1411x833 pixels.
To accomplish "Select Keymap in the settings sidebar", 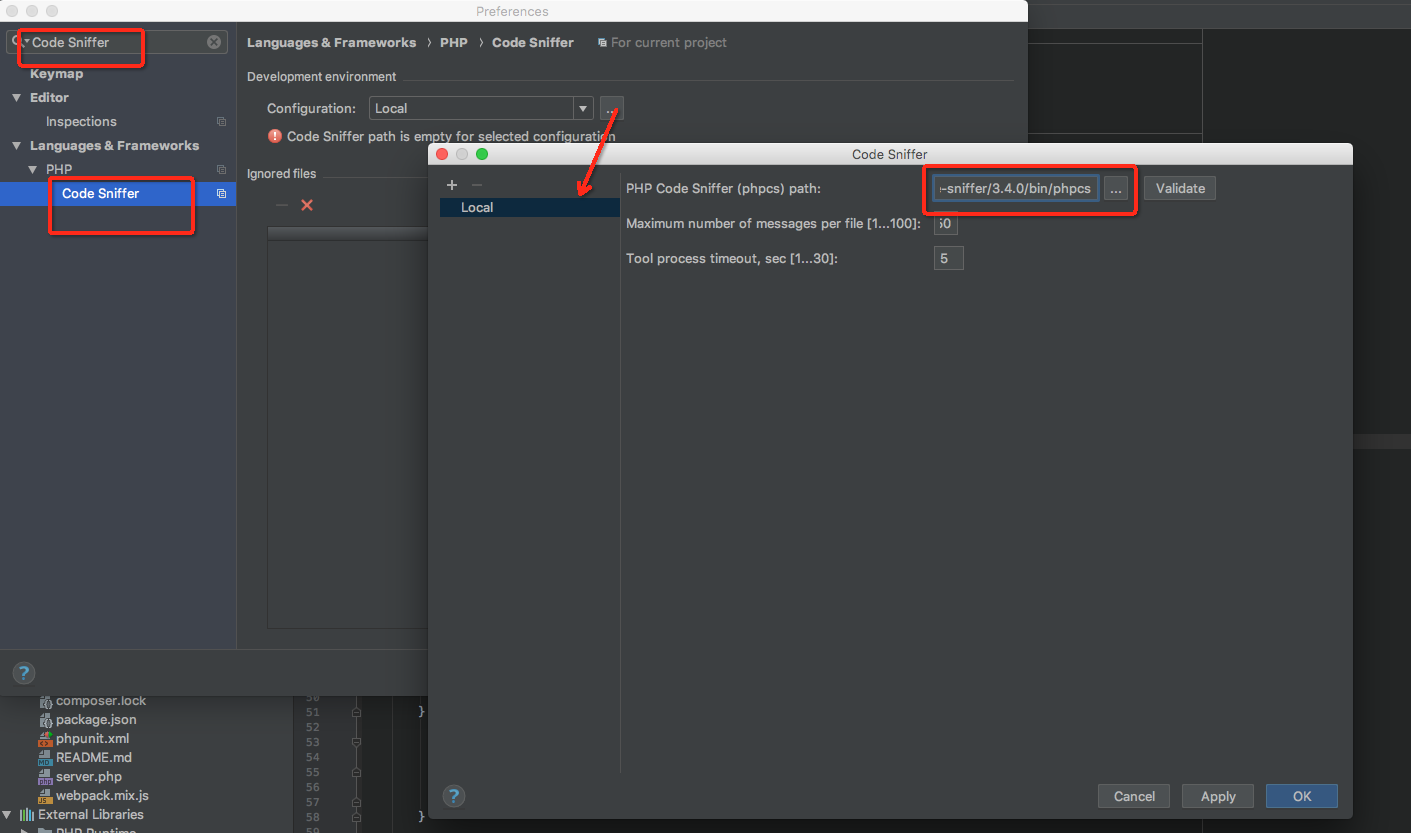I will point(56,73).
